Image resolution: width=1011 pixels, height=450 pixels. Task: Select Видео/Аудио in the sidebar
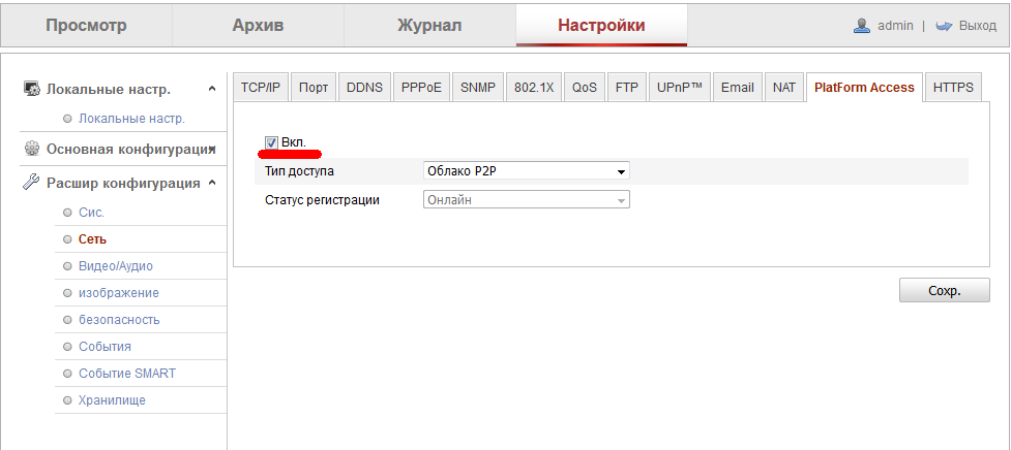(116, 266)
